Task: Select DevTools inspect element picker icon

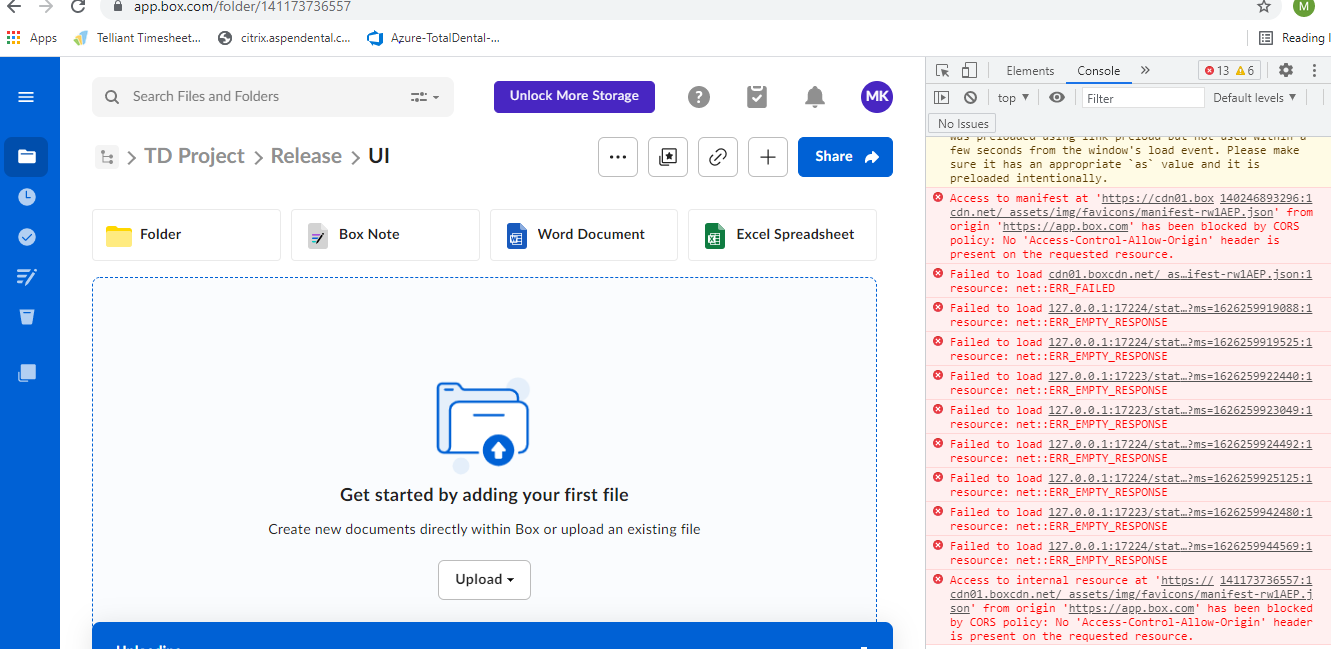Action: point(942,70)
